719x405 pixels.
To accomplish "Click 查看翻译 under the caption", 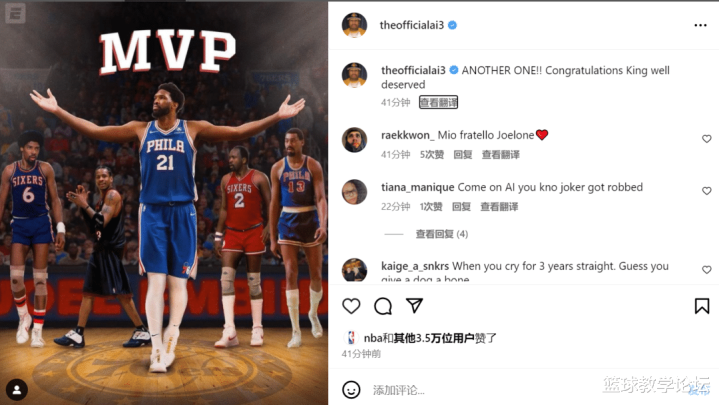I will tap(438, 102).
